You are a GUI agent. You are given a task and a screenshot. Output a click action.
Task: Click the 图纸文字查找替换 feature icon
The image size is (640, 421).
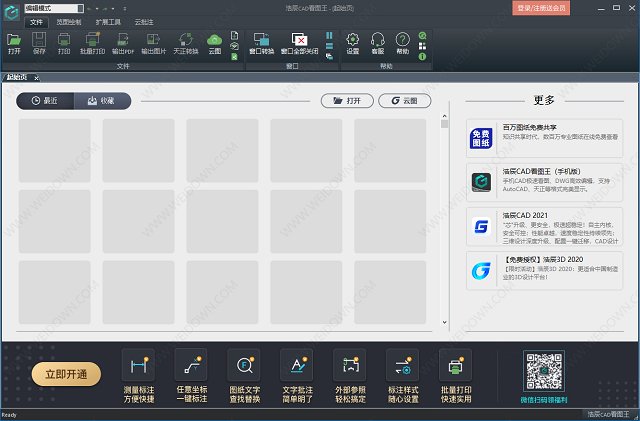[x=244, y=367]
